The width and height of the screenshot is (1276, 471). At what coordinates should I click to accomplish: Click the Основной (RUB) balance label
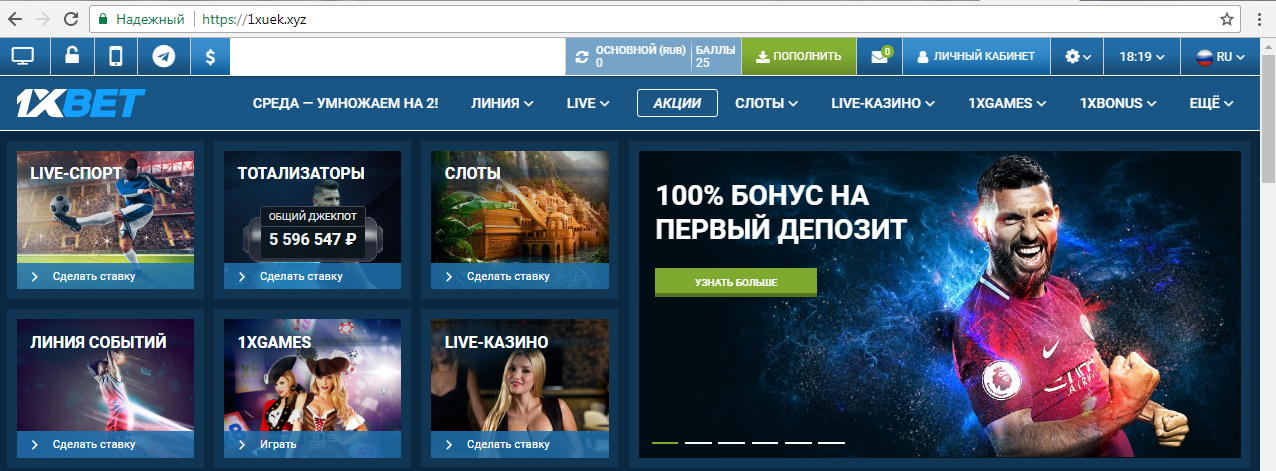click(x=640, y=49)
